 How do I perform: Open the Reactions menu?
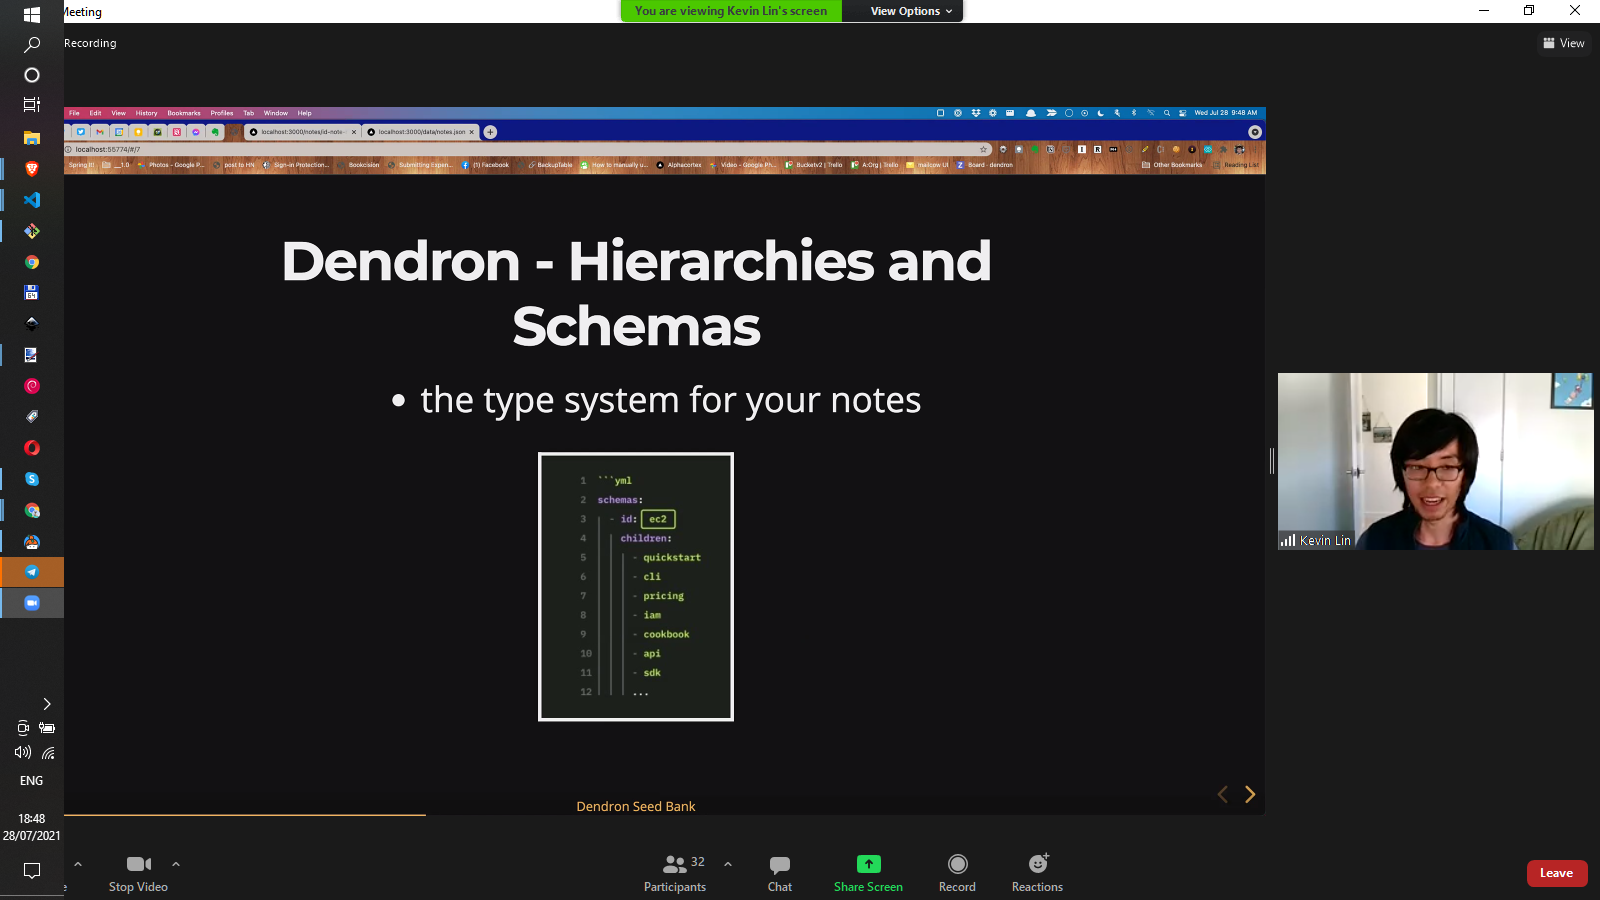1037,873
